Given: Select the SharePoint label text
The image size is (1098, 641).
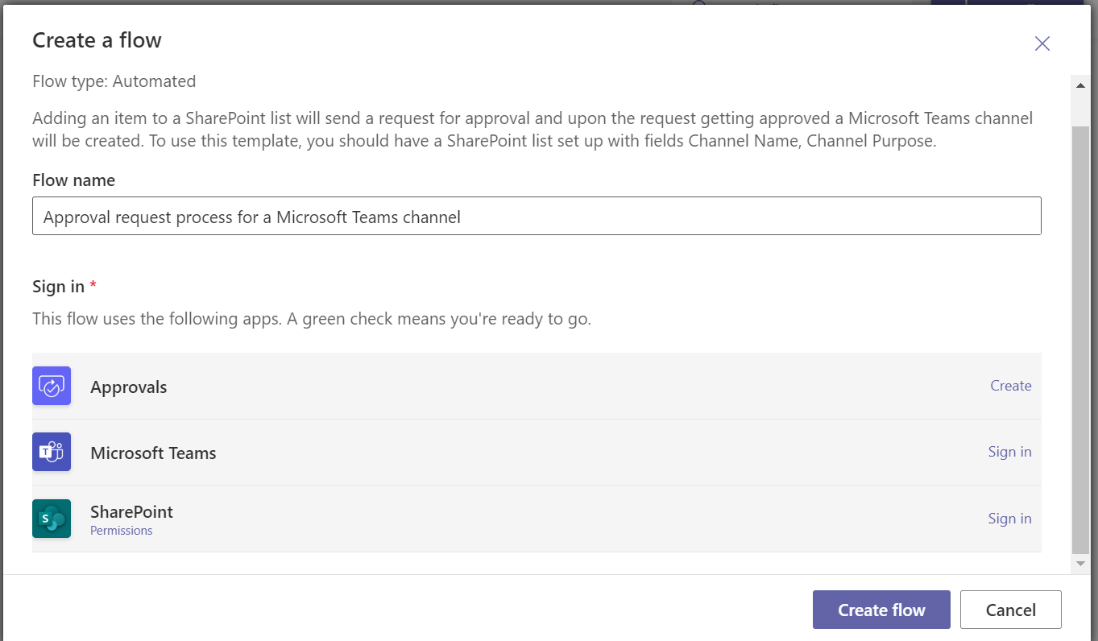Looking at the screenshot, I should [x=131, y=511].
